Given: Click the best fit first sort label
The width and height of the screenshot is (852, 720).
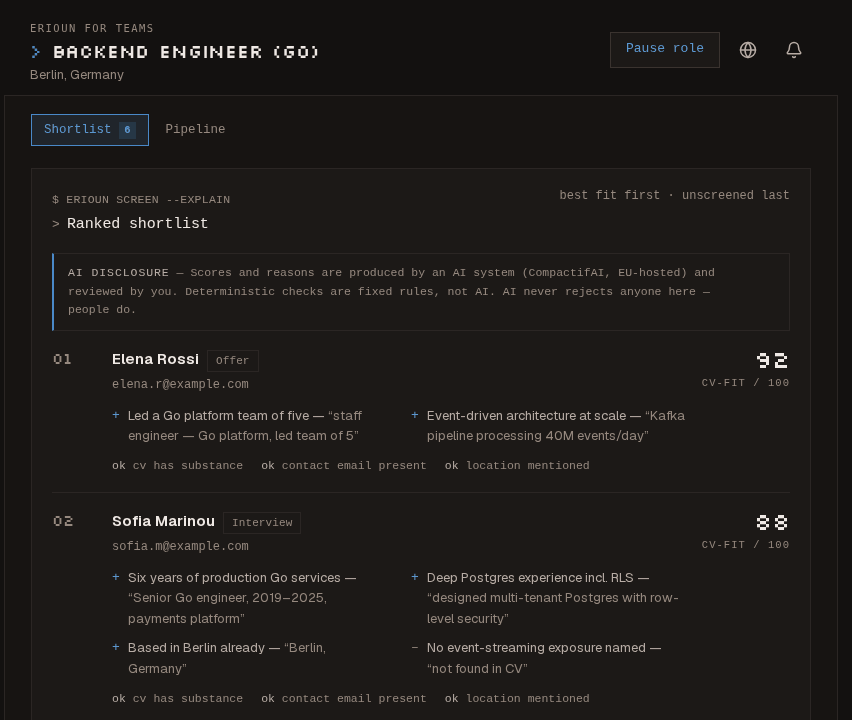Looking at the screenshot, I should (x=610, y=195).
